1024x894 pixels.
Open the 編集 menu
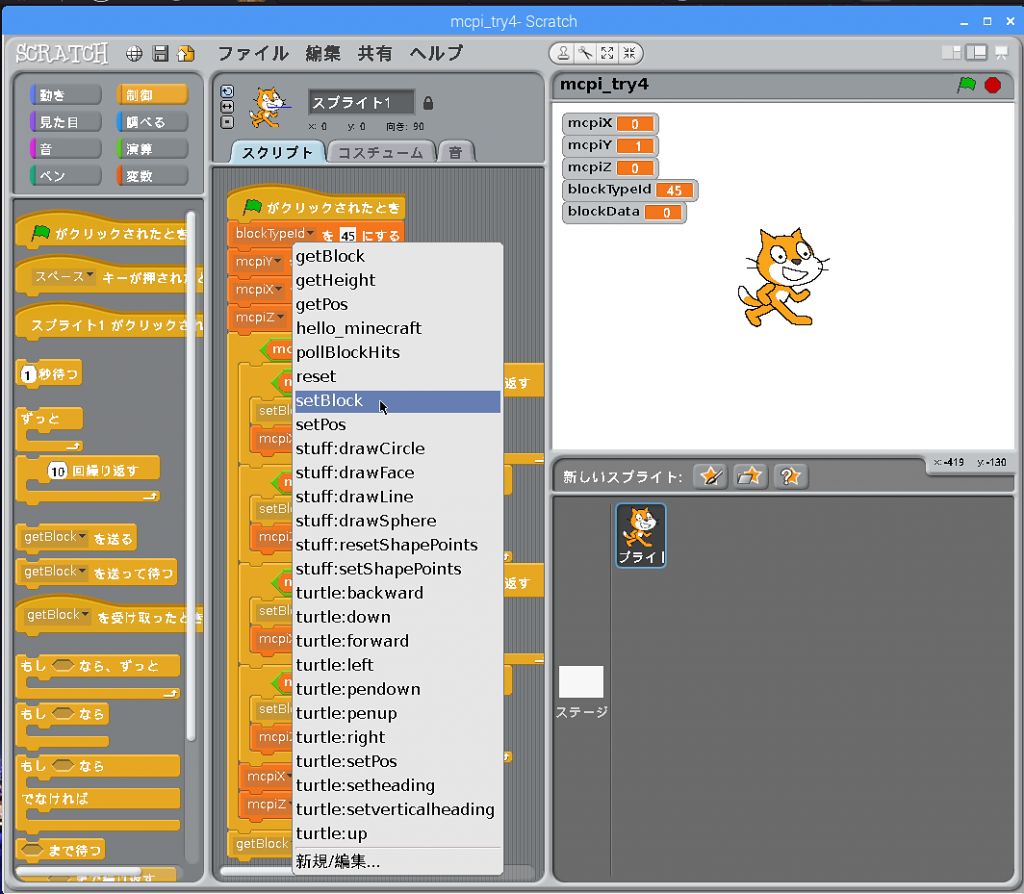point(323,54)
